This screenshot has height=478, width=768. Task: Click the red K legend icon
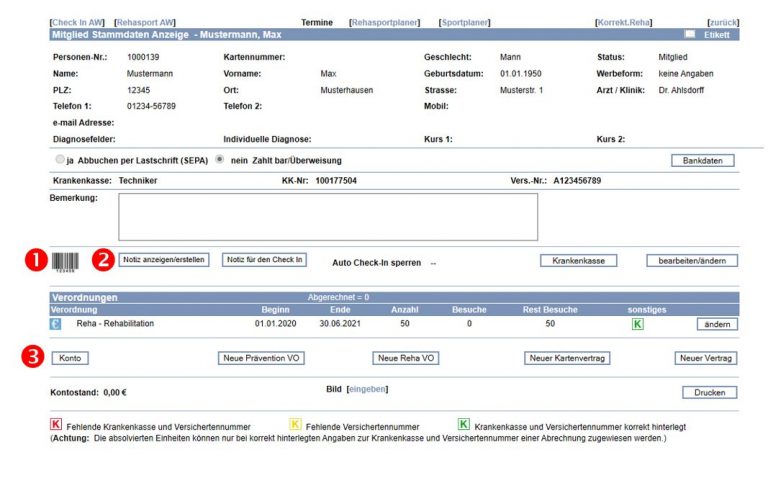pos(56,425)
